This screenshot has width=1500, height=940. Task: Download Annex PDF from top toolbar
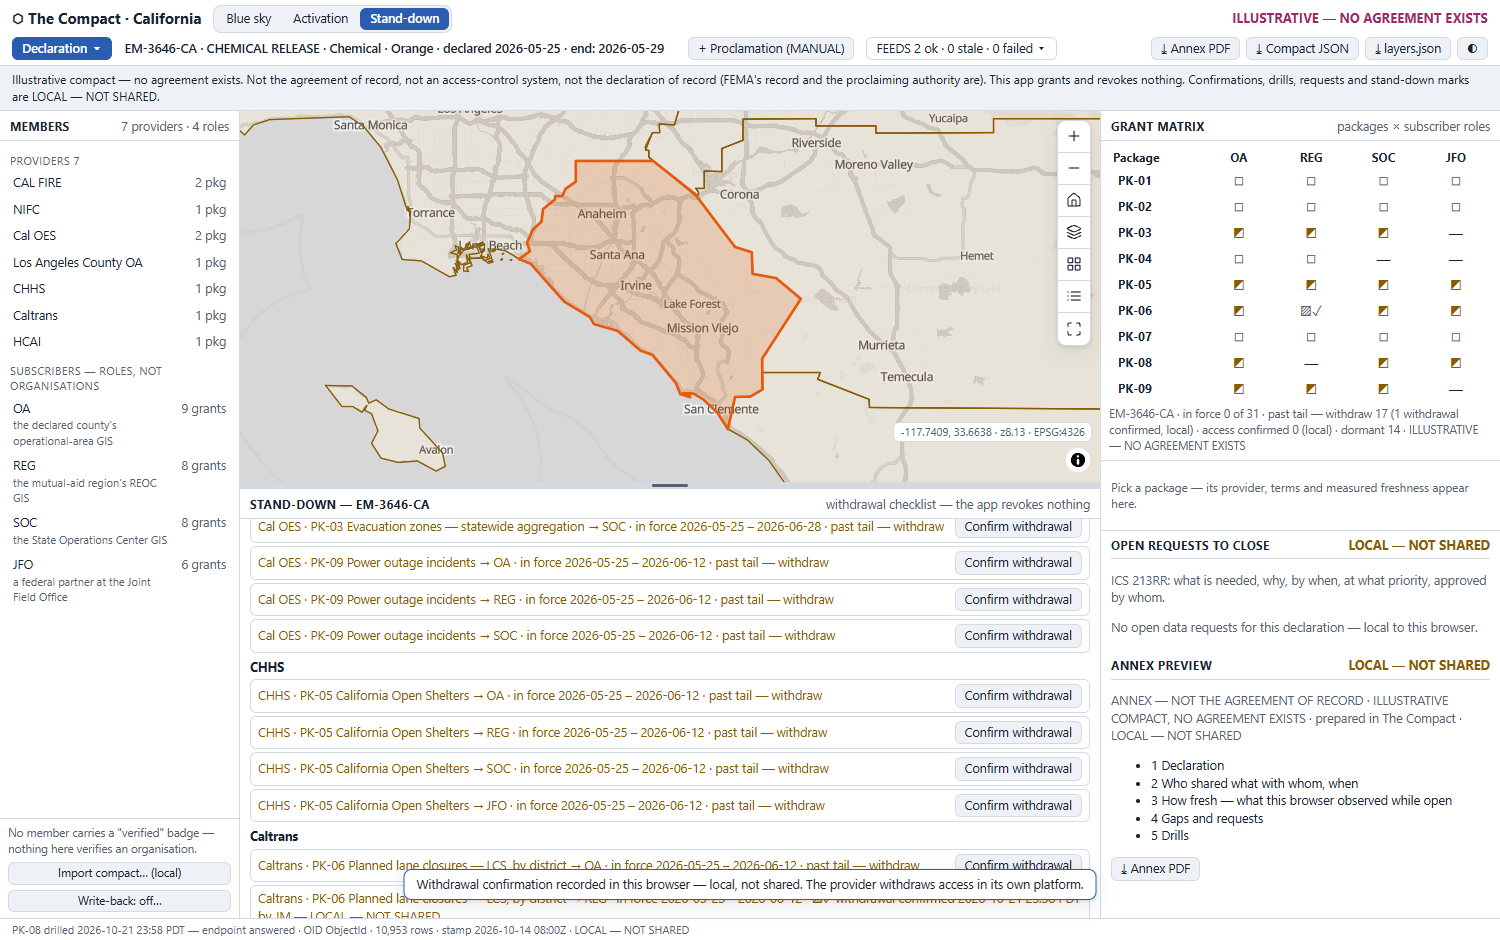tap(1195, 48)
